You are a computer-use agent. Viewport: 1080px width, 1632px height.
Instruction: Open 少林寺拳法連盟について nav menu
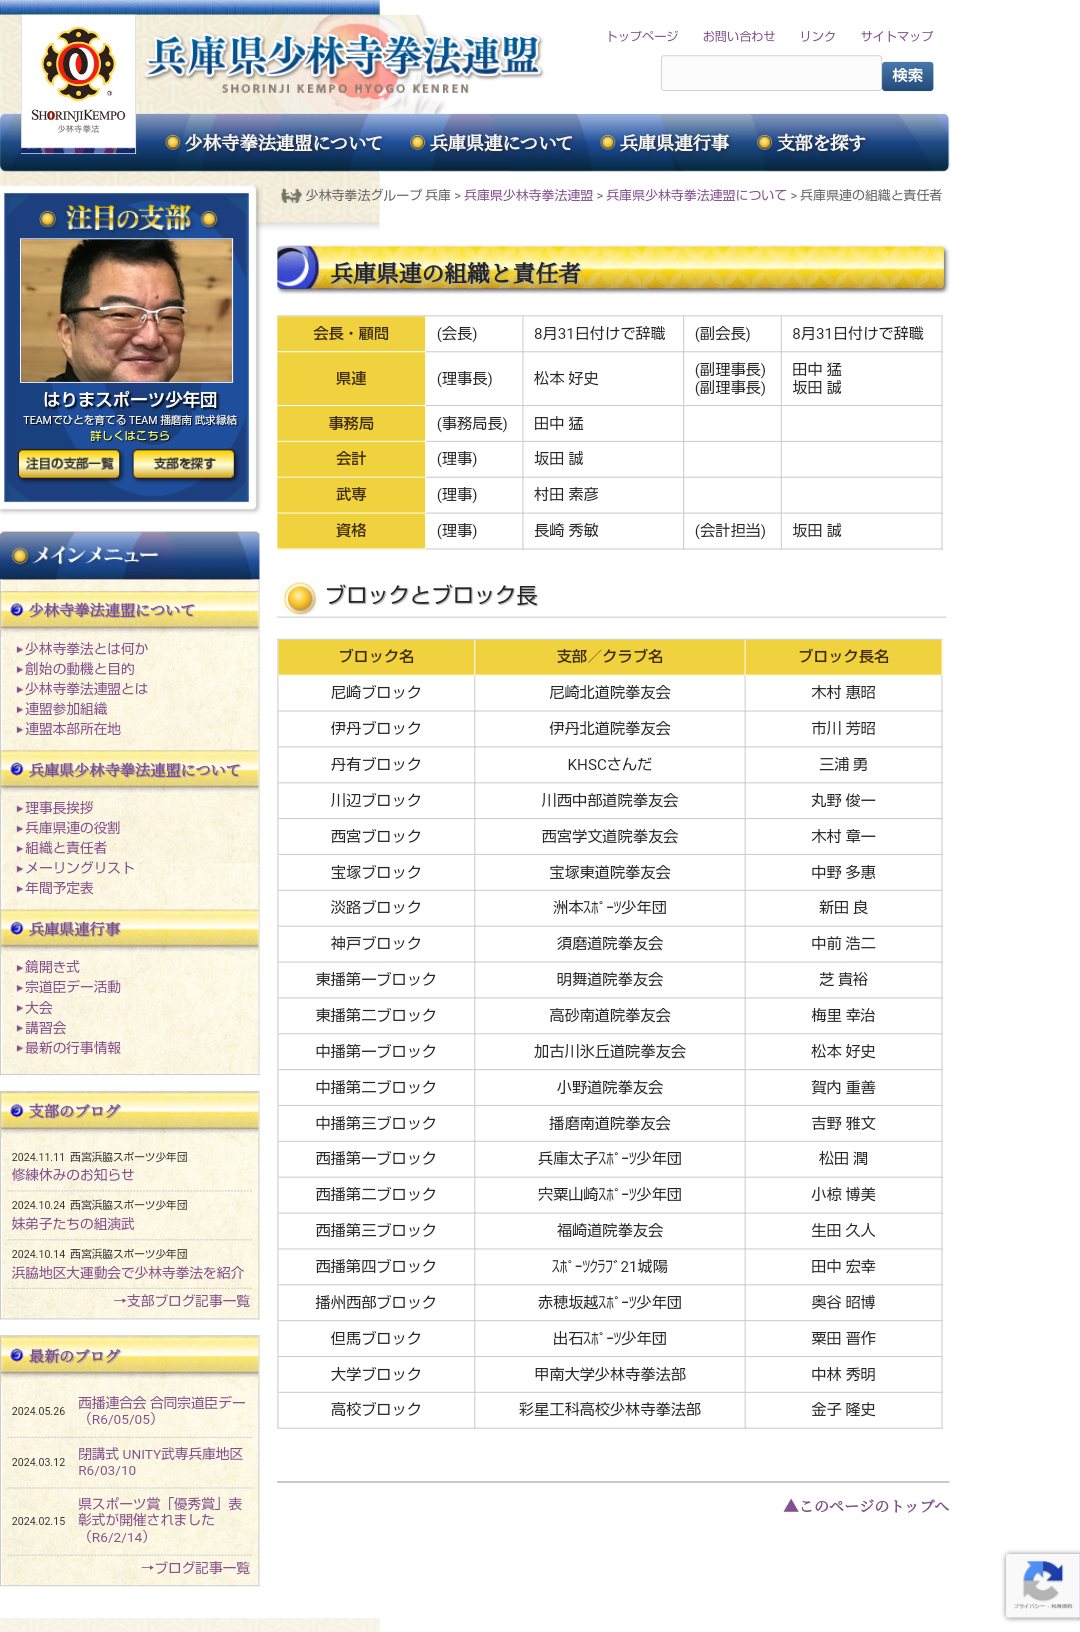[x=274, y=143]
